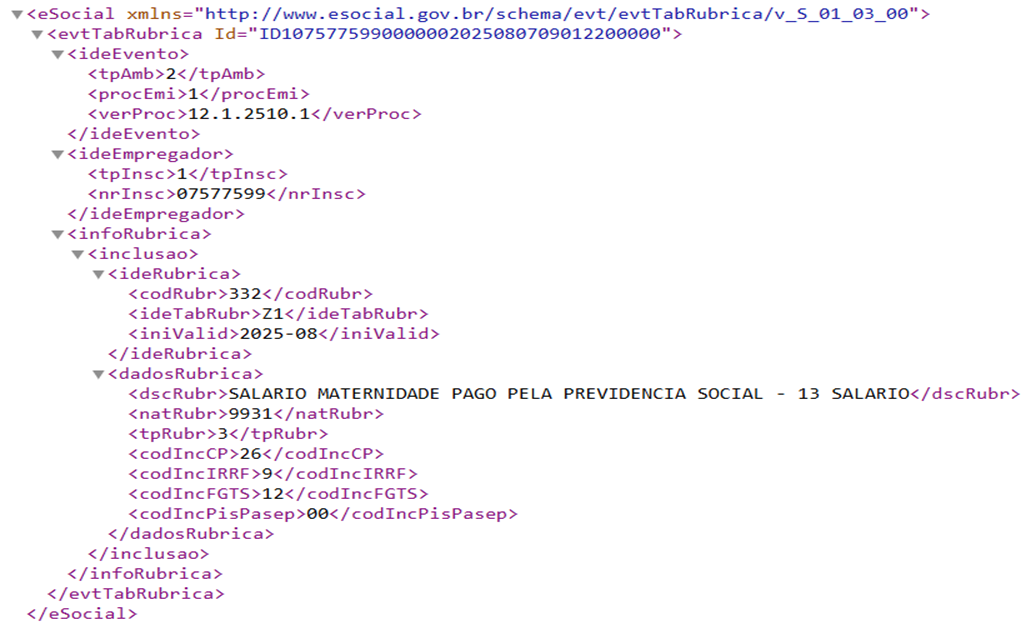Image resolution: width=1031 pixels, height=623 pixels.
Task: Collapse the infoRubrica node
Action: click(58, 235)
